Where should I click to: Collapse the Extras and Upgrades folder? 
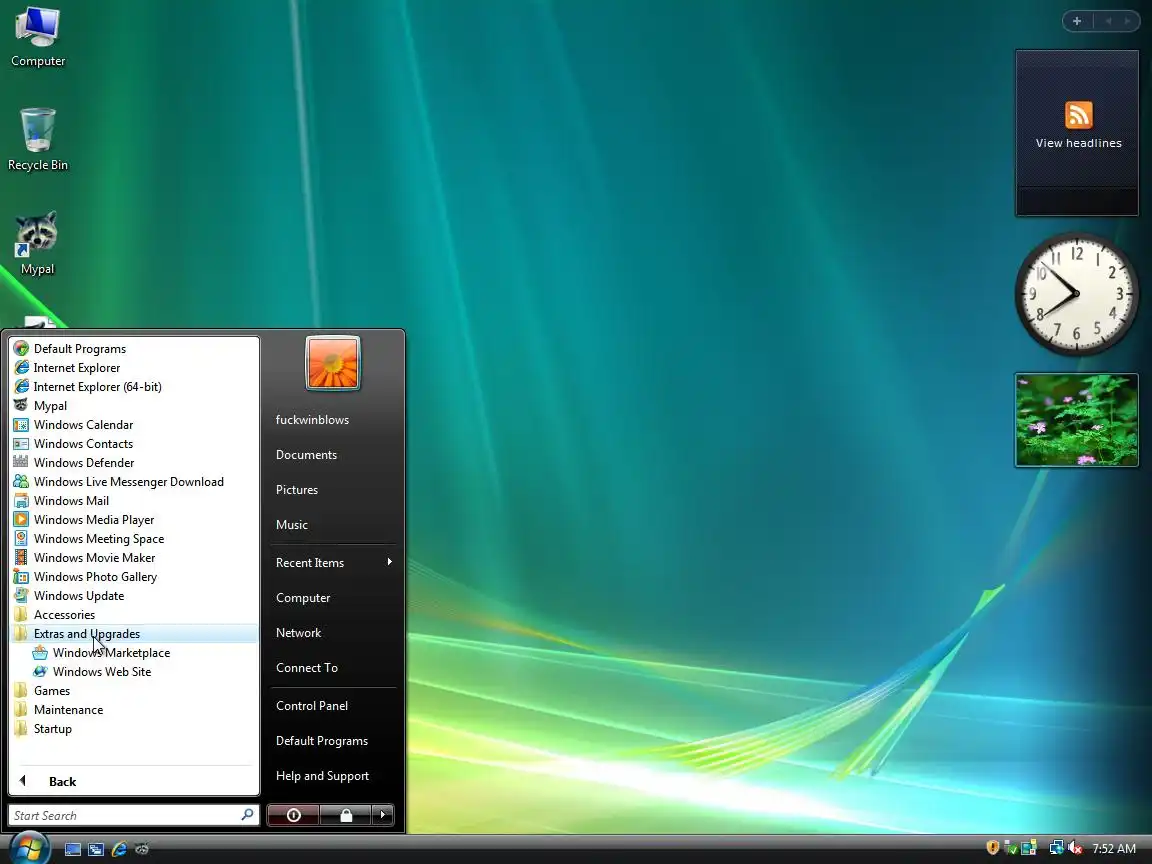pyautogui.click(x=134, y=634)
